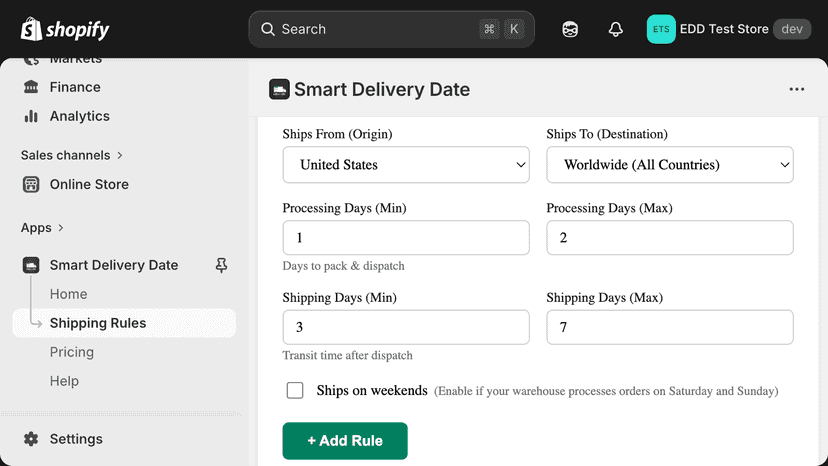The height and width of the screenshot is (466, 828).
Task: Click Shipping Days (Max) field
Action: pyautogui.click(x=670, y=328)
